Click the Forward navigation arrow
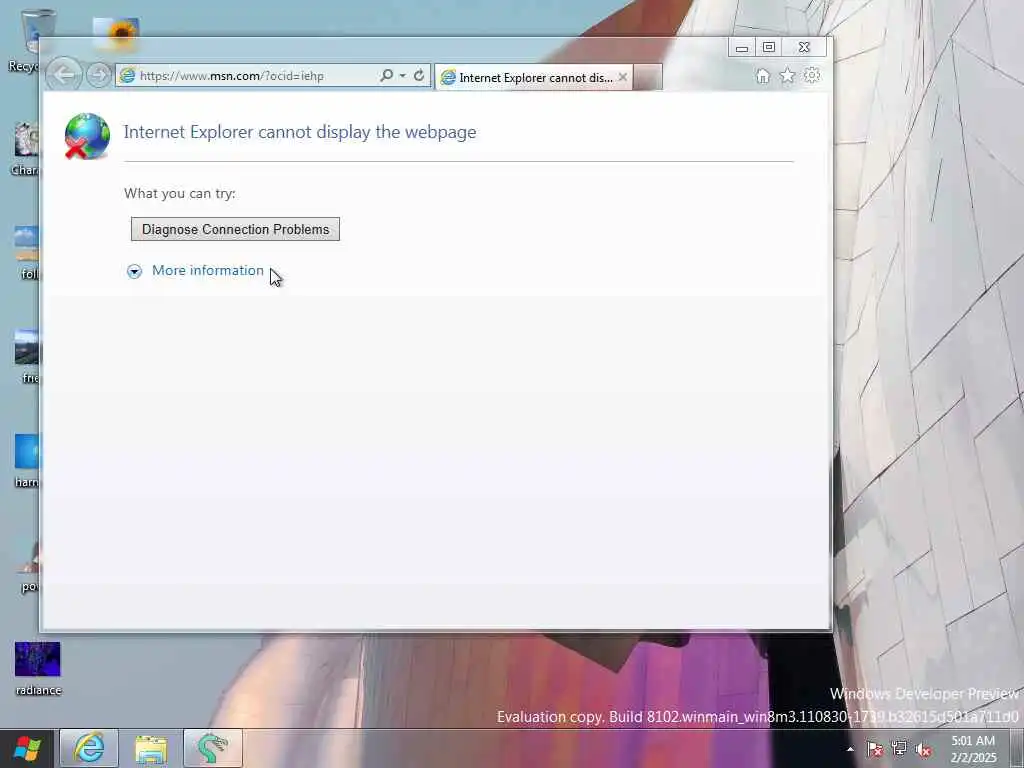The width and height of the screenshot is (1024, 768). 98,76
